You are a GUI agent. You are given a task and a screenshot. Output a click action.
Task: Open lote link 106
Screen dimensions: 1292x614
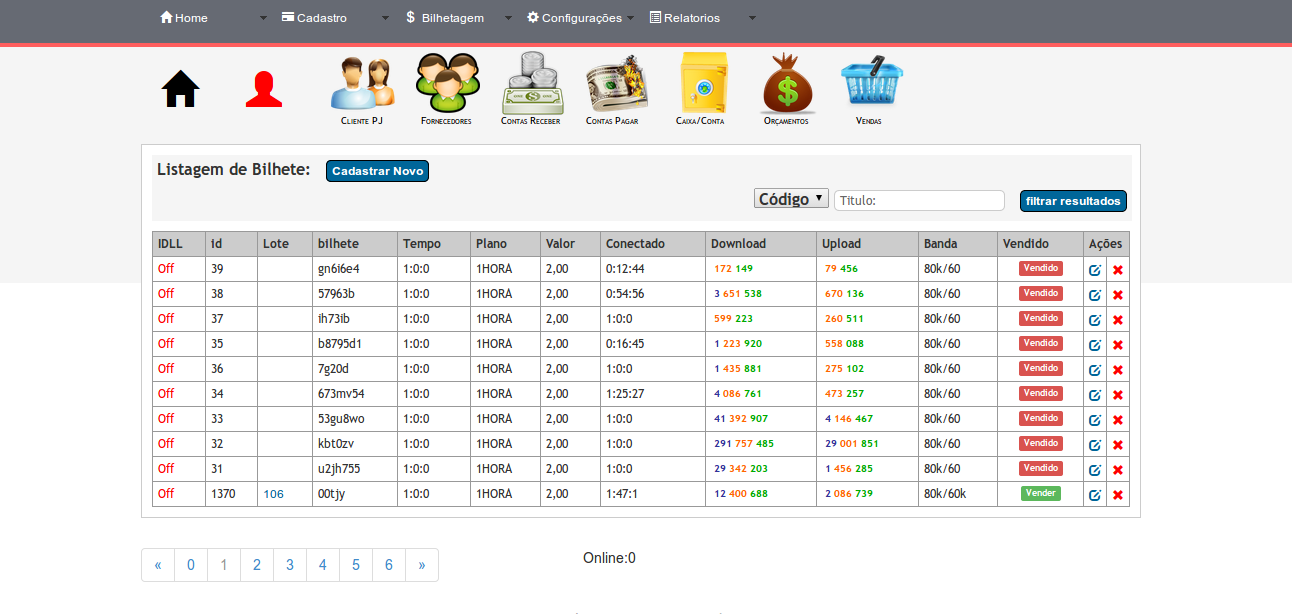(x=273, y=494)
